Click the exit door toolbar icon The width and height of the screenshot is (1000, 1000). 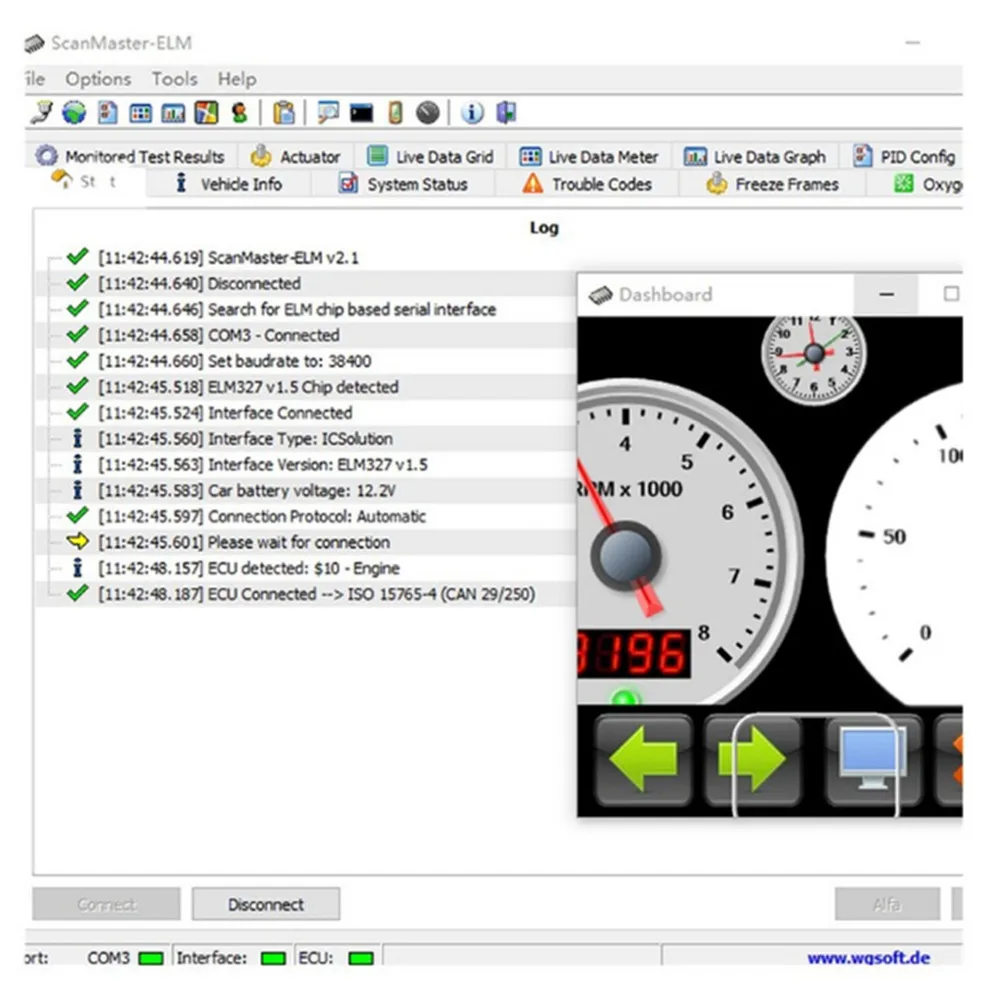[506, 113]
